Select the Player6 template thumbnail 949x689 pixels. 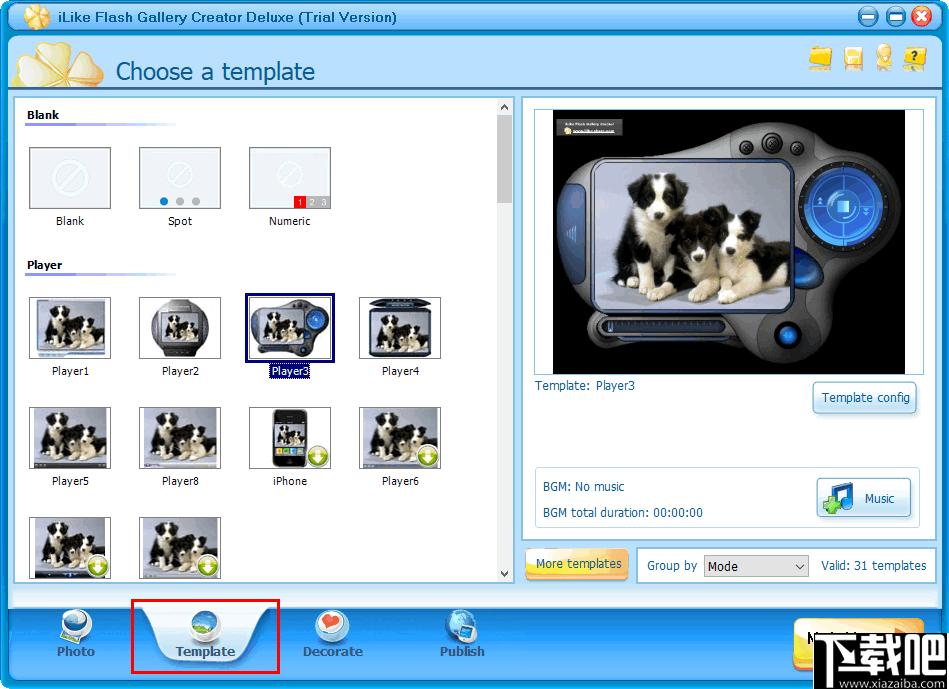click(400, 438)
